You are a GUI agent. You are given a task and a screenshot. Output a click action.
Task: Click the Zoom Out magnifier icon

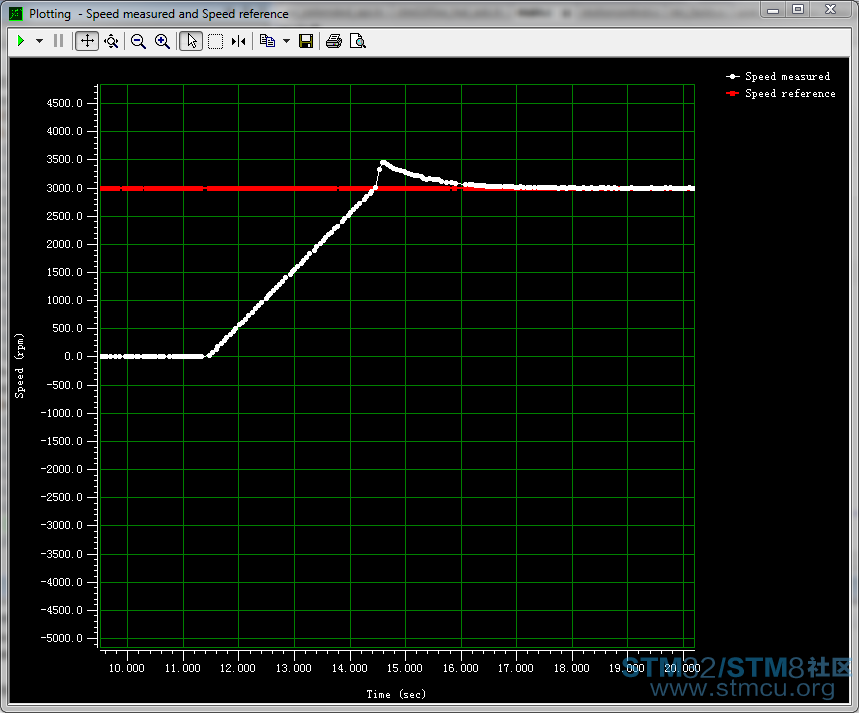coord(138,41)
